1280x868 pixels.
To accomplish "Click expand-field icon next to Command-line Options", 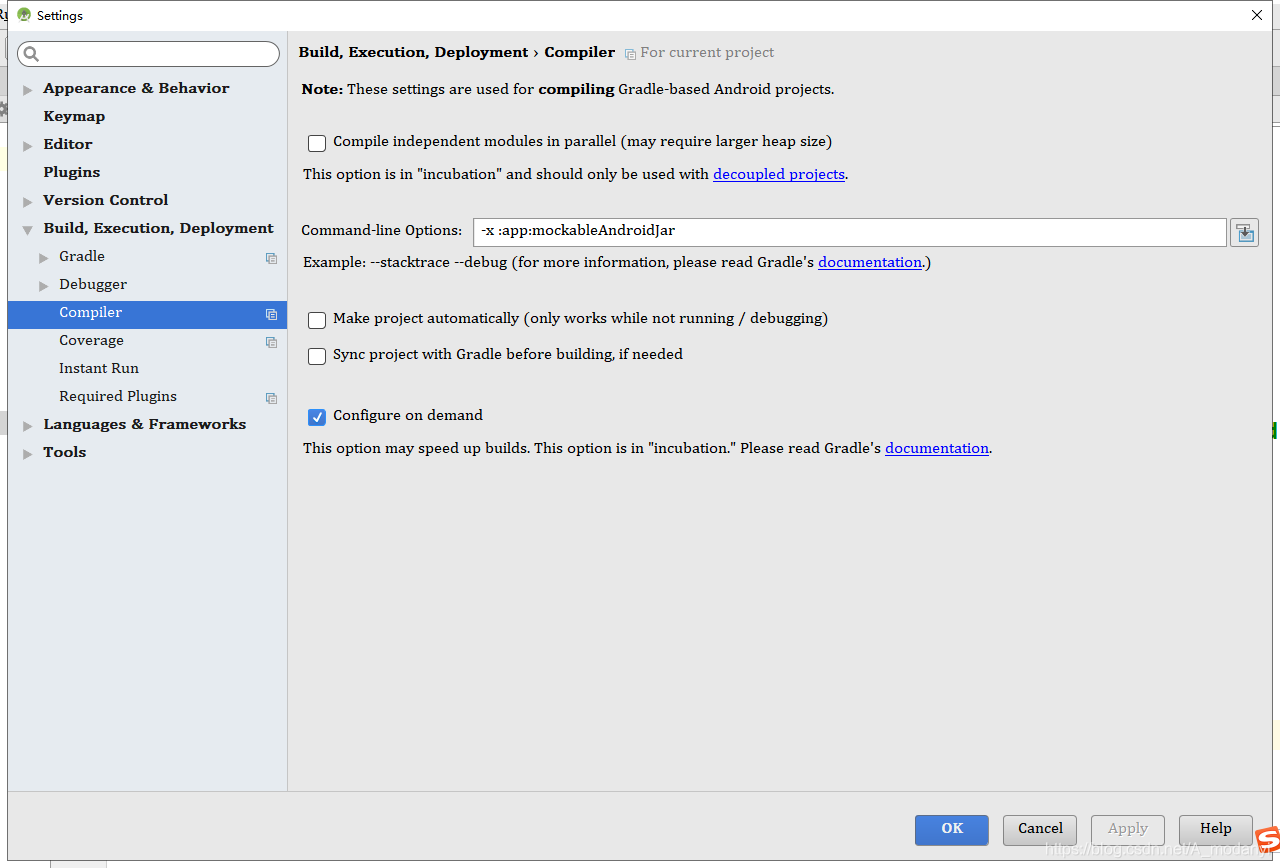I will coord(1244,232).
